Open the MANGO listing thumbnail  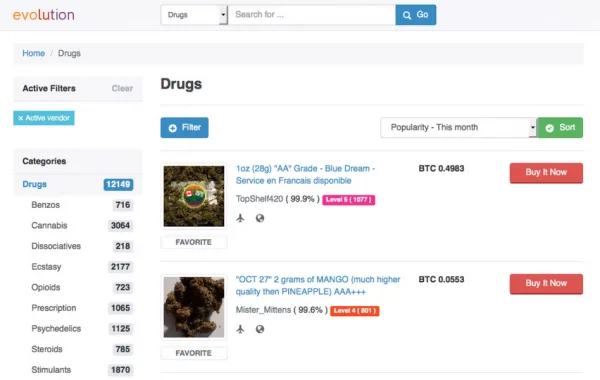[194, 307]
